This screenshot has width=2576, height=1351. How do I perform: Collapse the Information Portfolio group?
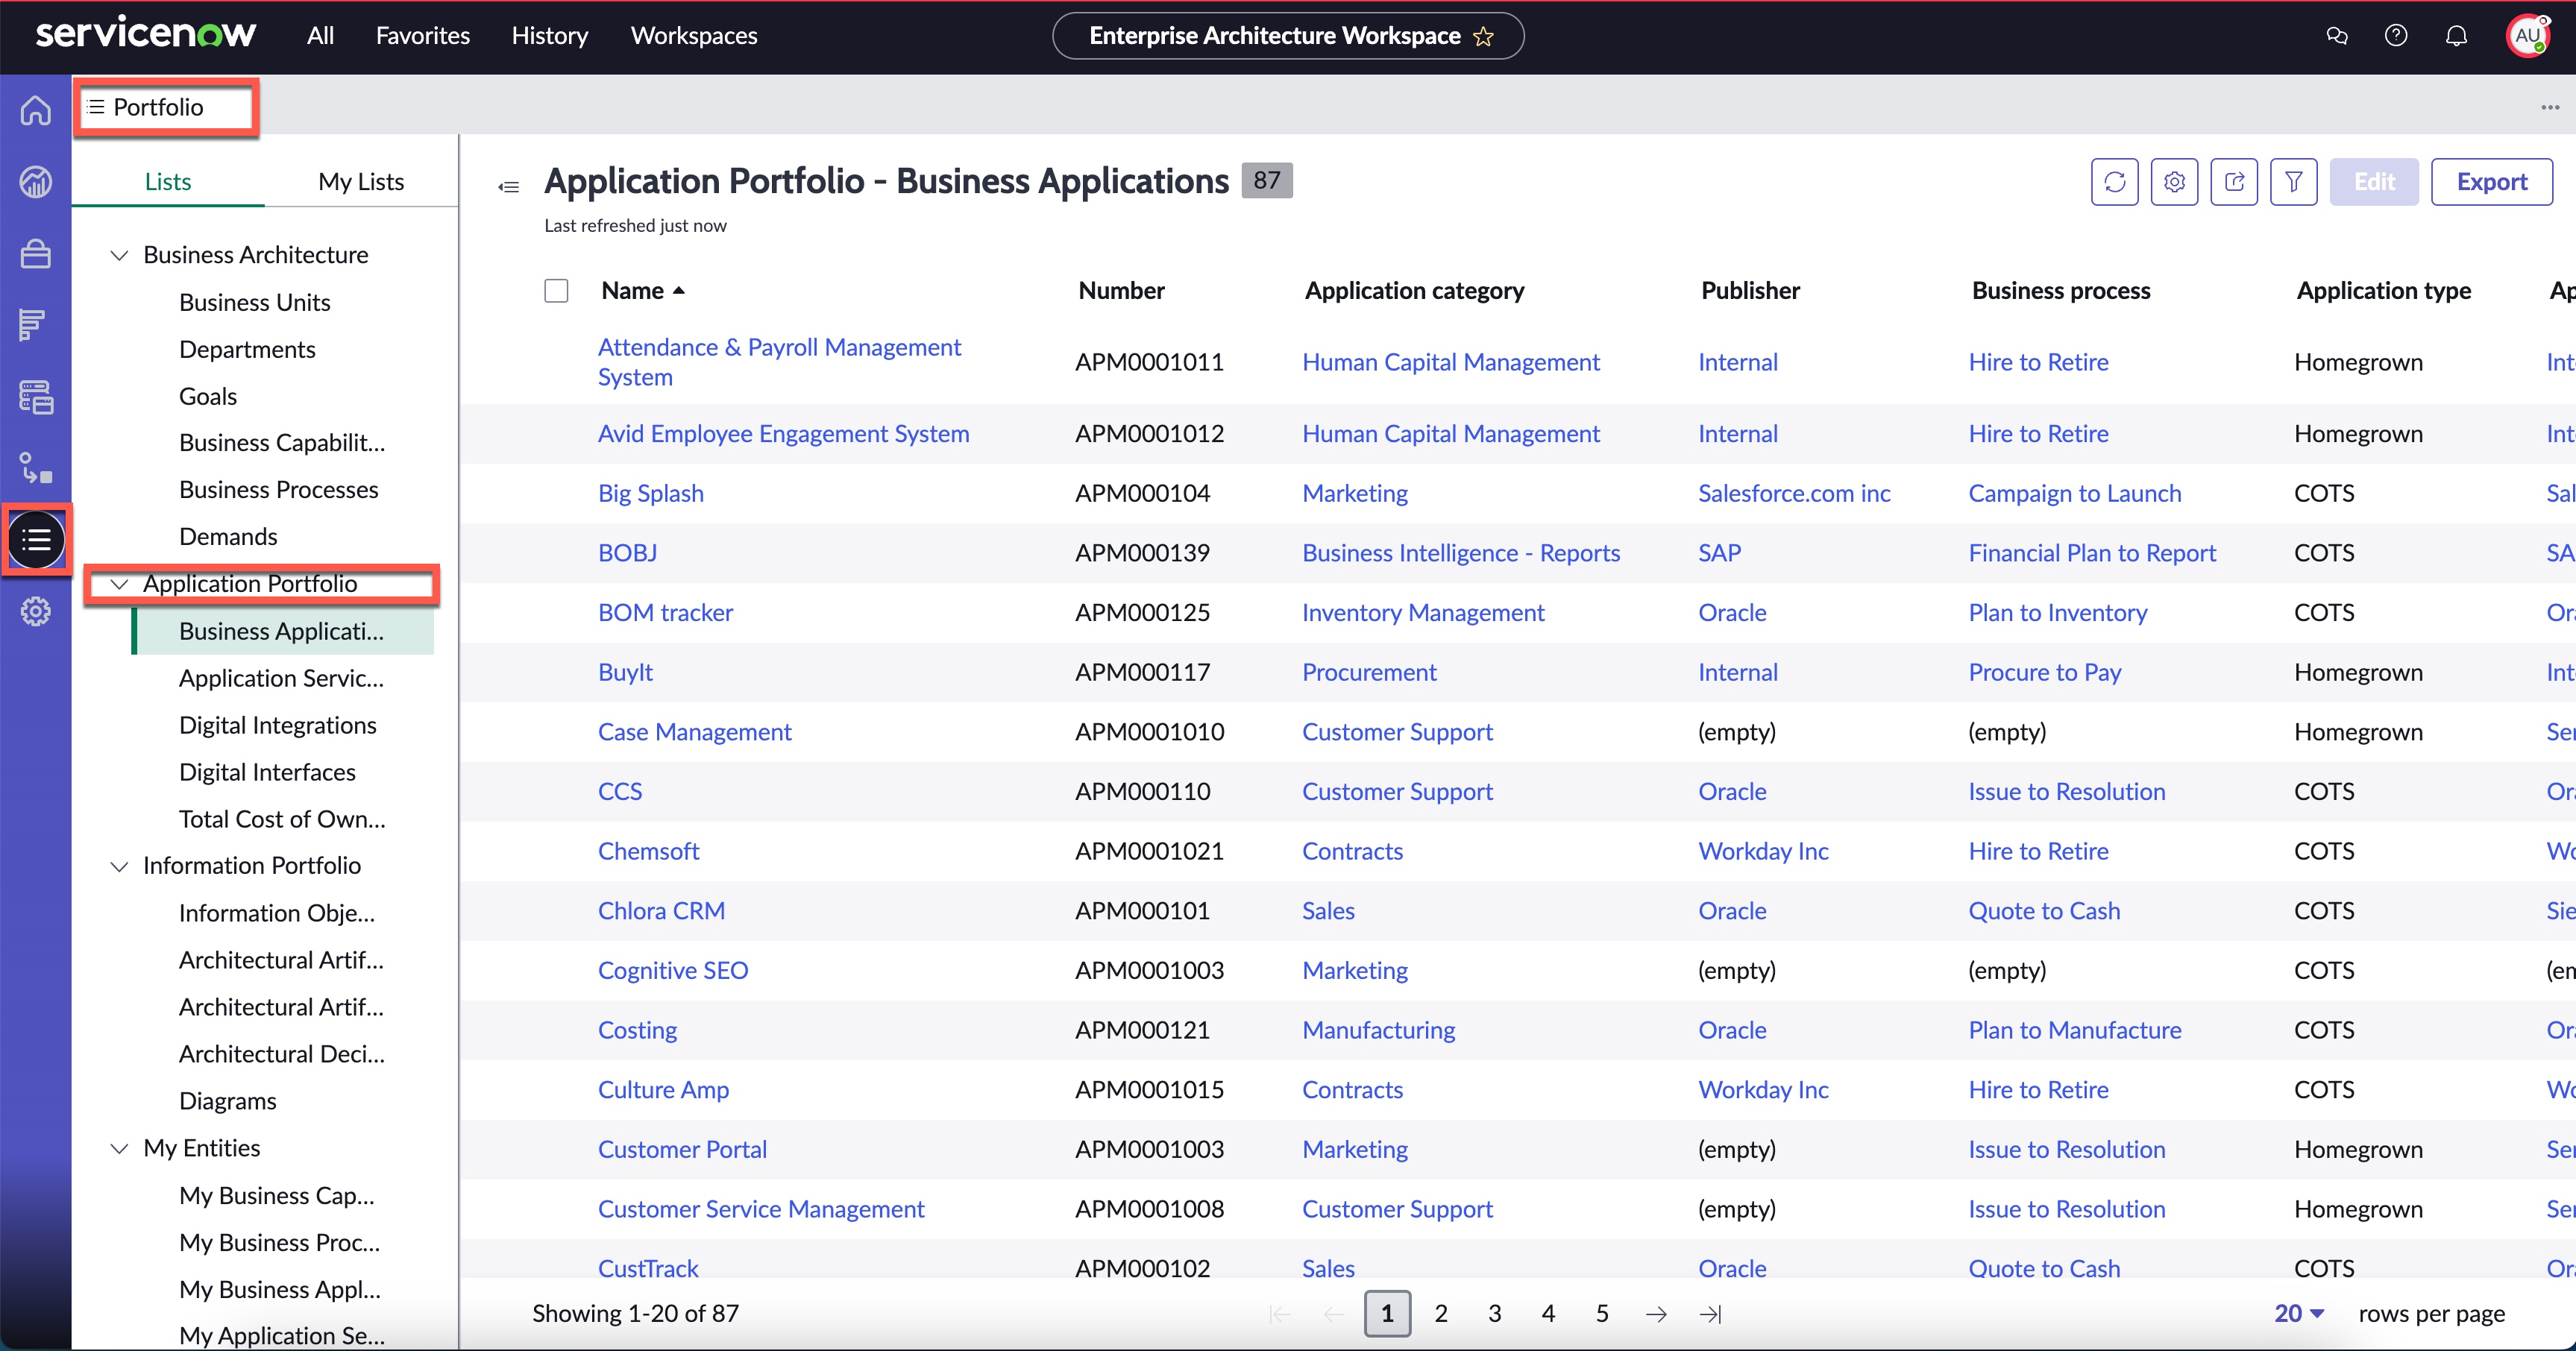[x=119, y=866]
